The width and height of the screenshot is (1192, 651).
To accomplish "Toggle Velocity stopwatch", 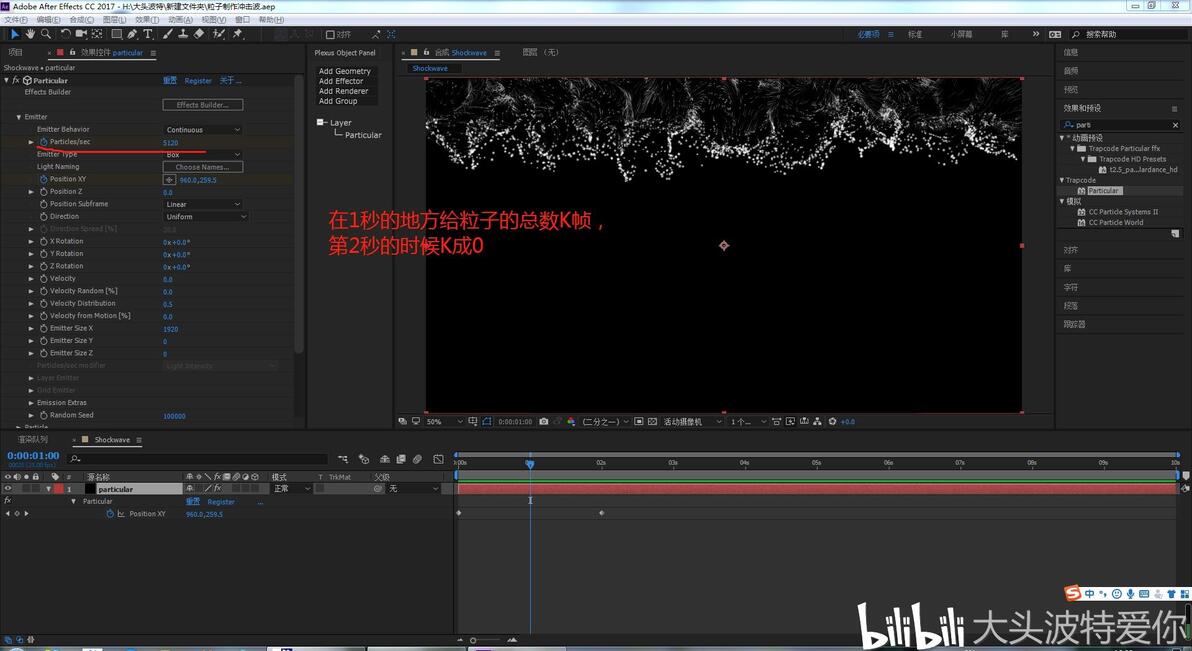I will click(x=43, y=278).
